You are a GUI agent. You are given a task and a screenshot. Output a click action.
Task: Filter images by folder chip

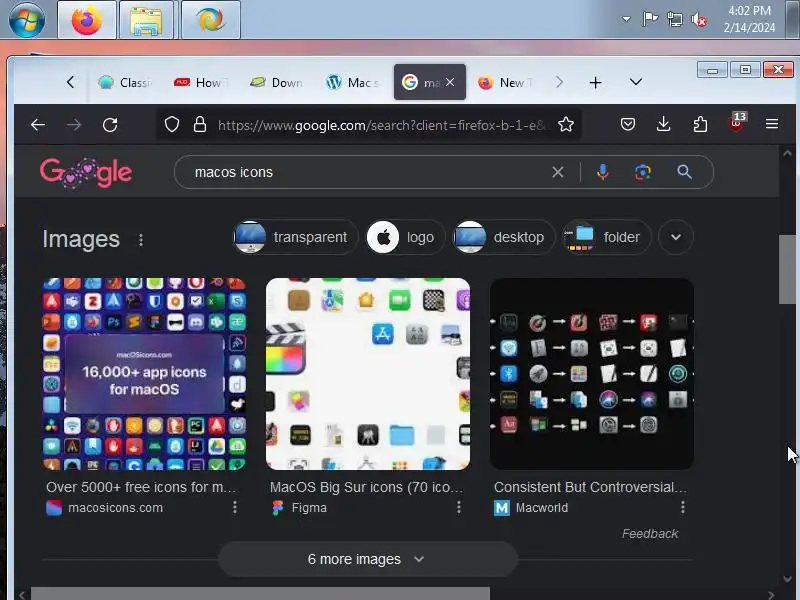coord(607,237)
